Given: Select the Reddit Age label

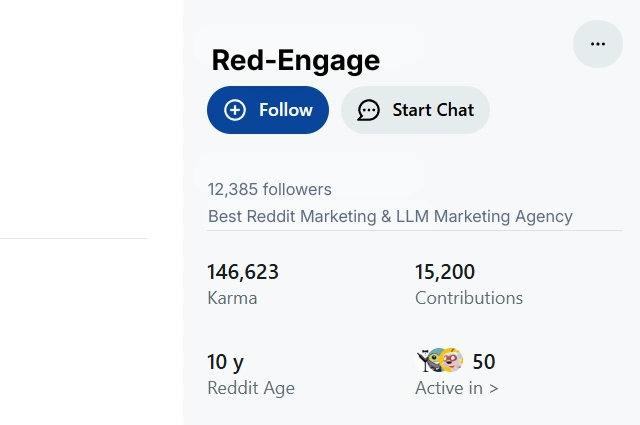Looking at the screenshot, I should click(251, 388).
